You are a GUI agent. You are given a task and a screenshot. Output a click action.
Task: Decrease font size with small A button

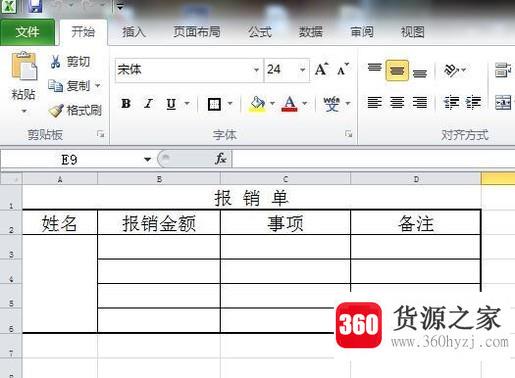[x=343, y=70]
